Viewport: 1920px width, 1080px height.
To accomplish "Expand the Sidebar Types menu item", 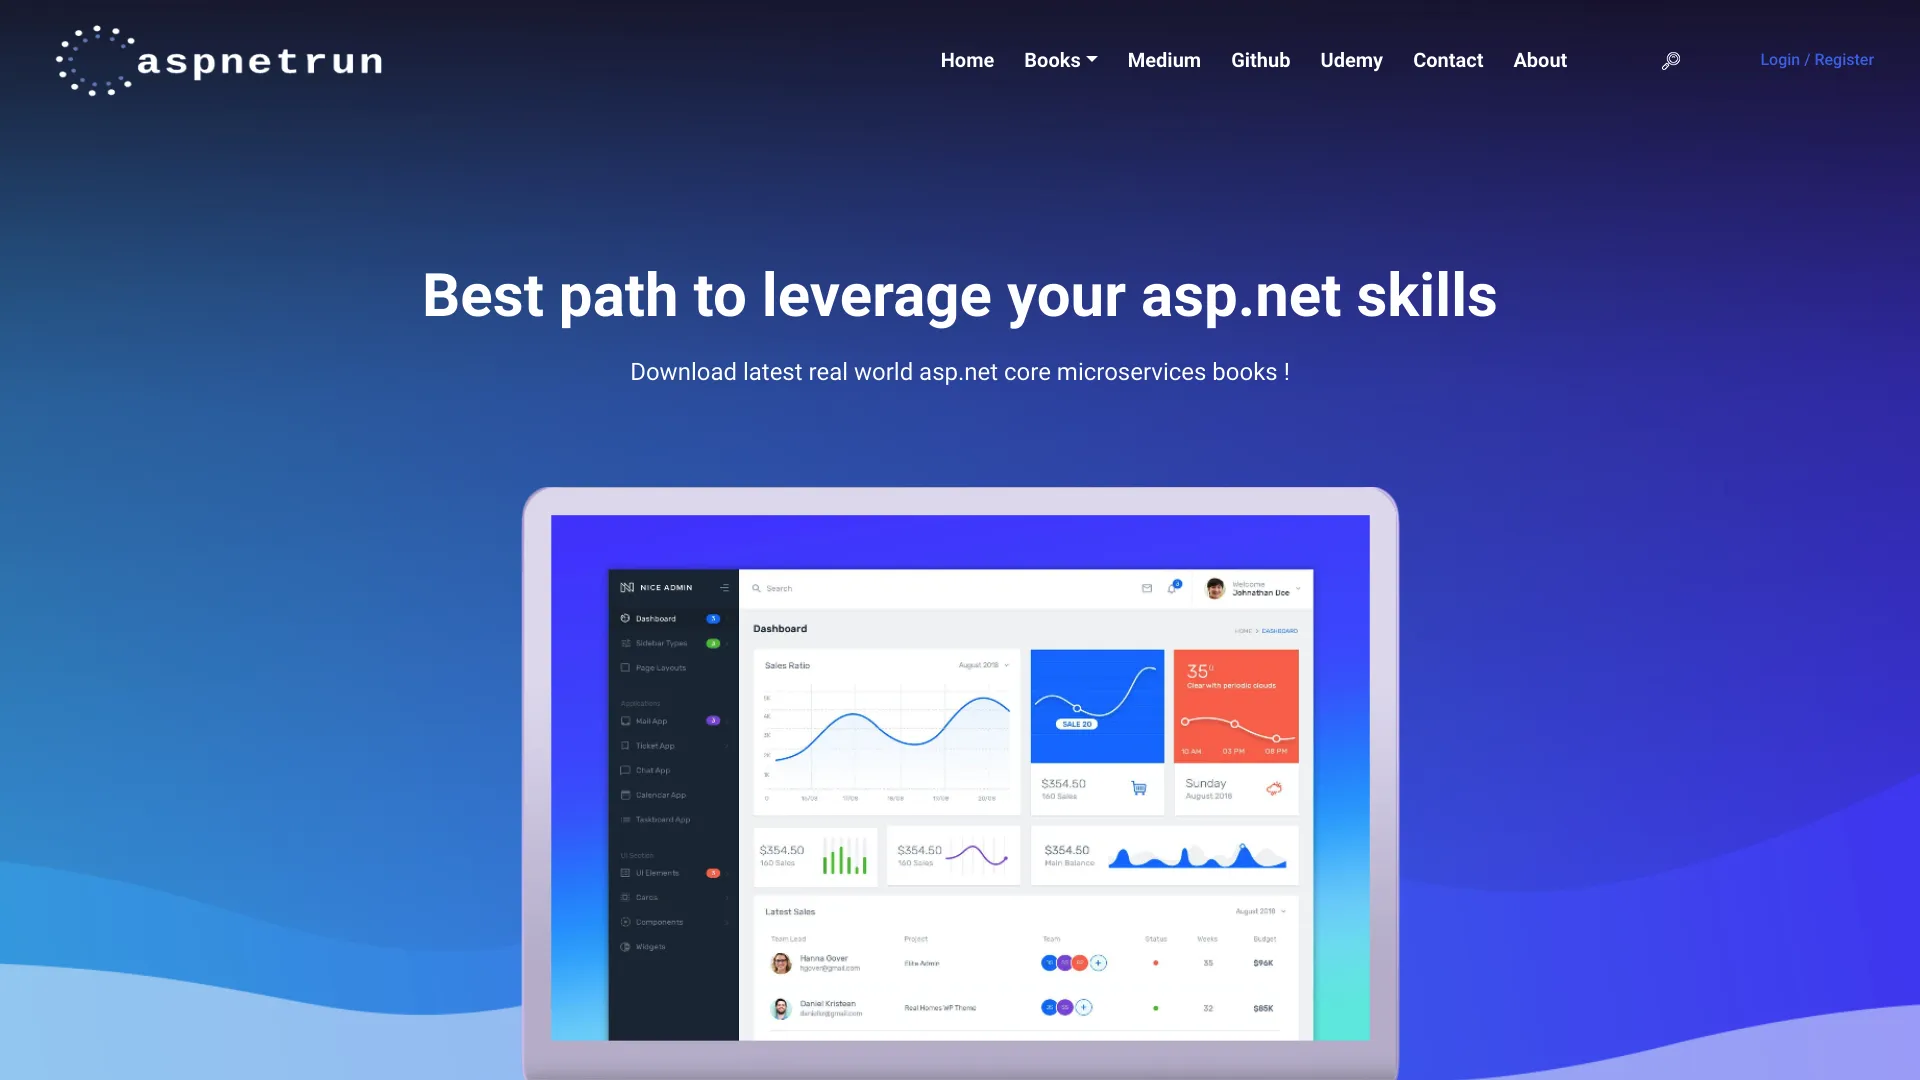I will [662, 642].
